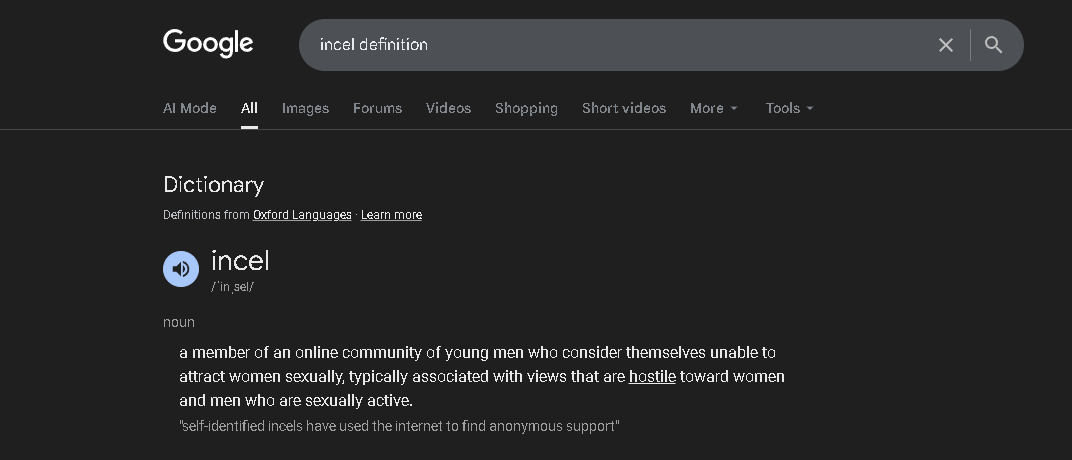Click the headword incel
Screen dimensions: 1072x460
point(240,261)
